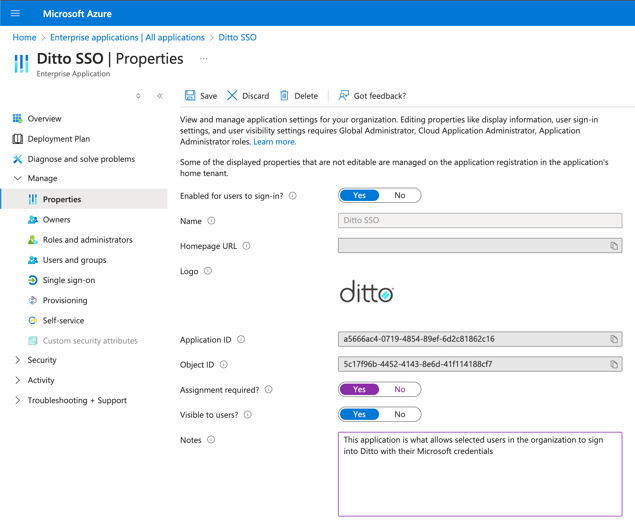Click the Overview grid icon

pyautogui.click(x=17, y=118)
